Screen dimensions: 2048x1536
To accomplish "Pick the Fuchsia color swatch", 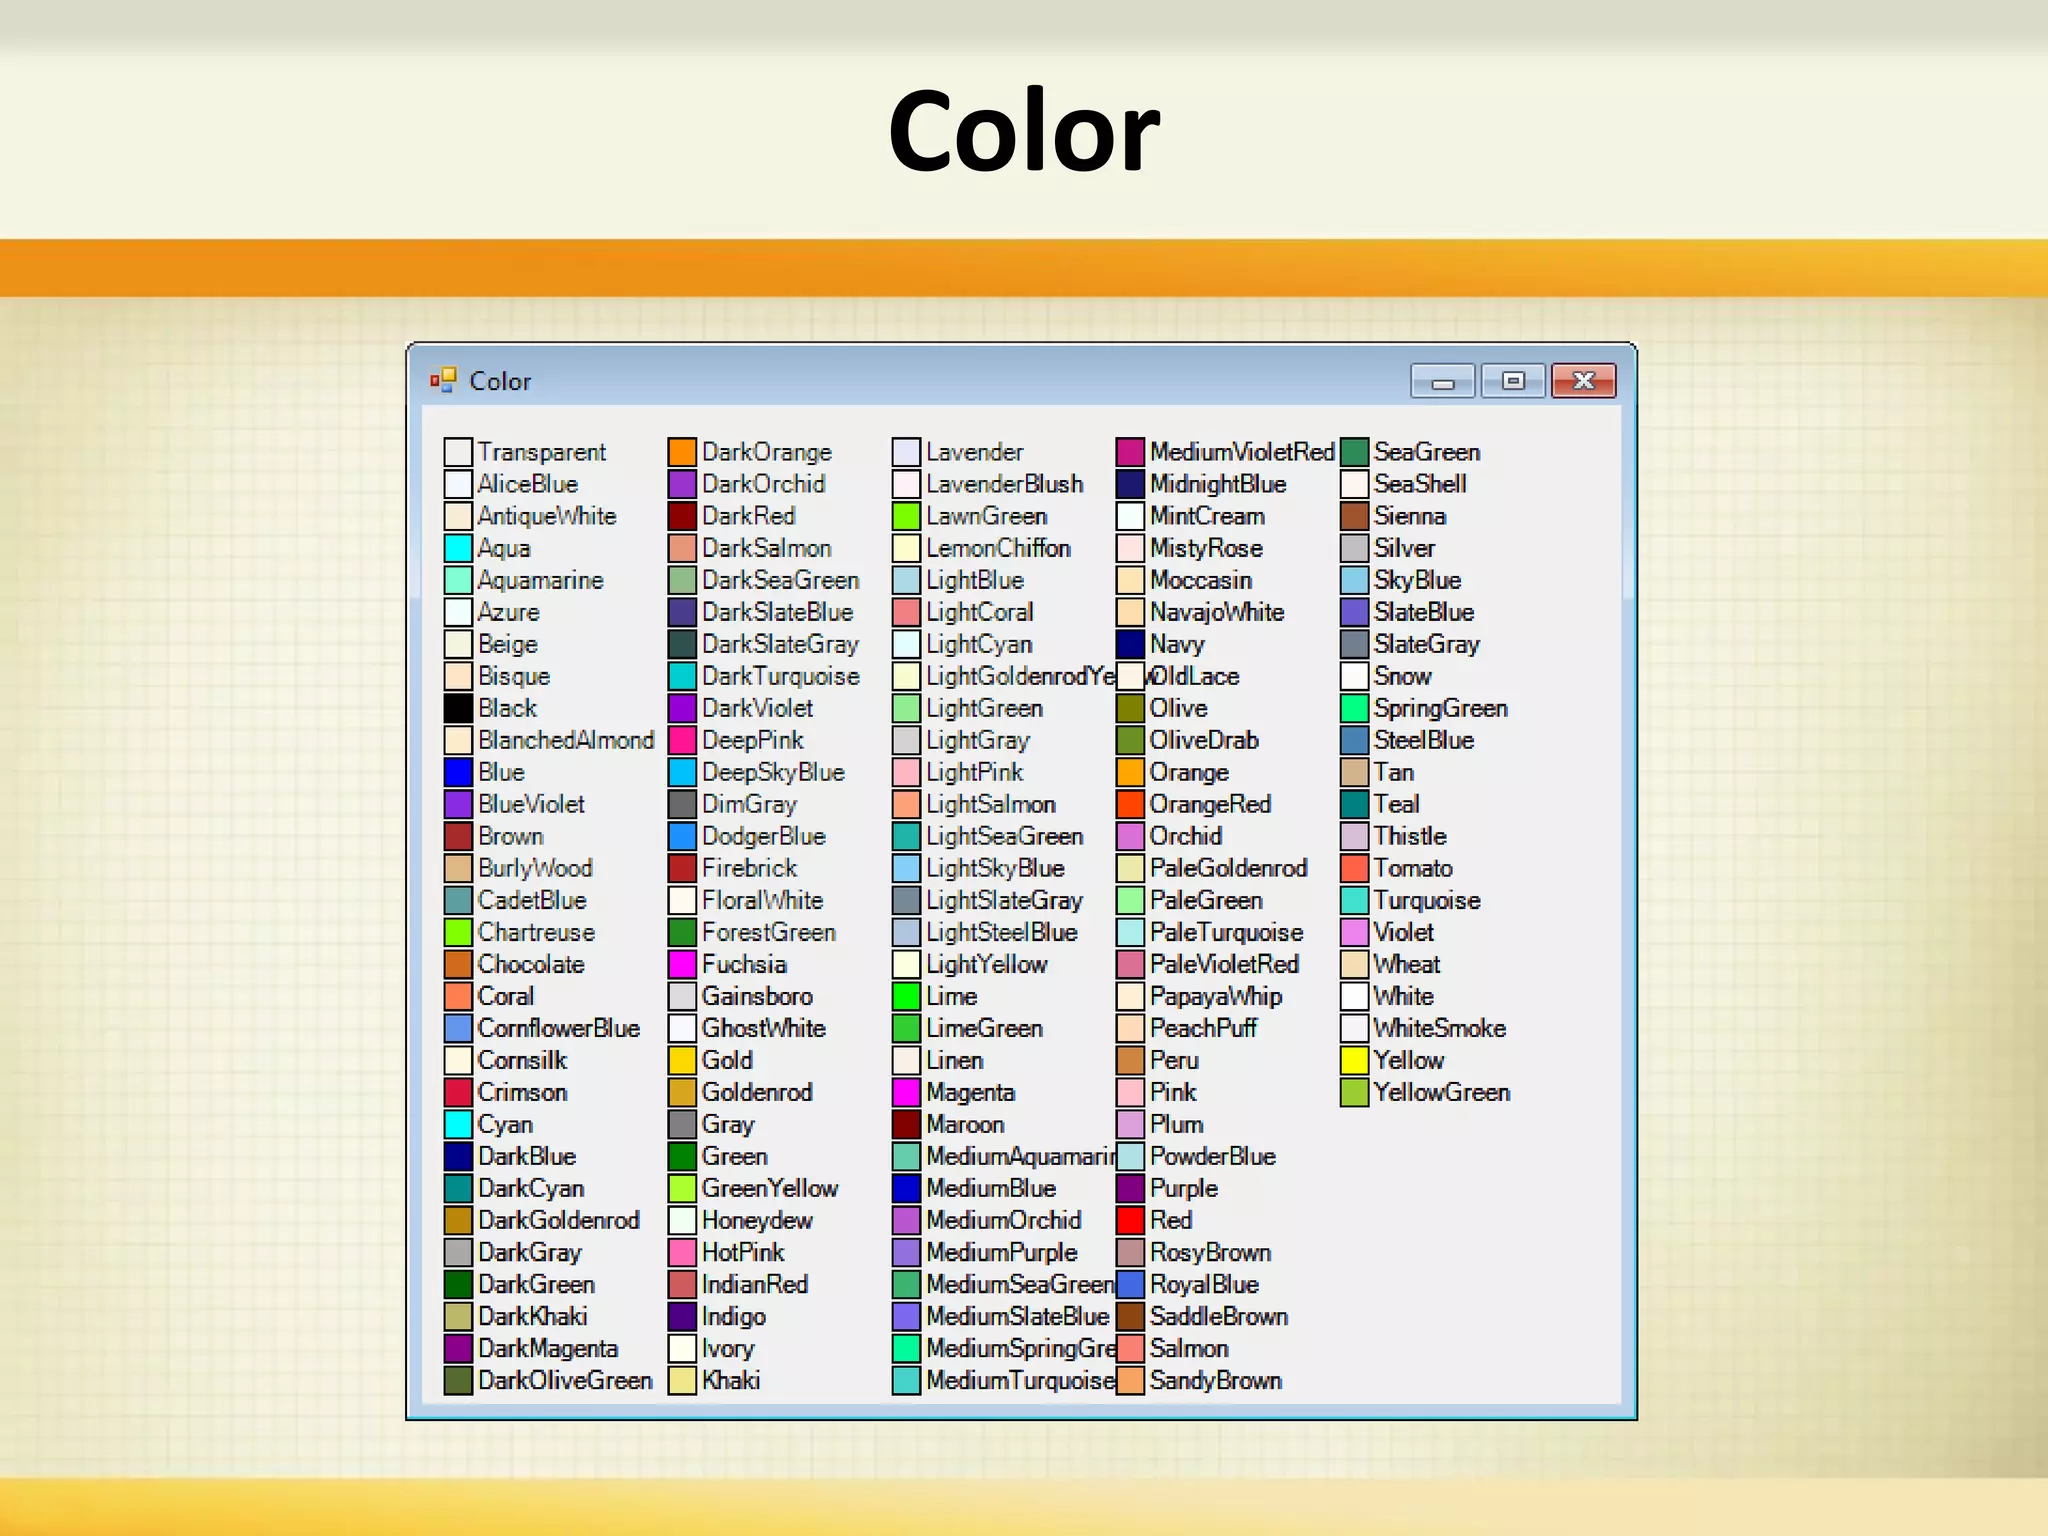I will (x=682, y=965).
